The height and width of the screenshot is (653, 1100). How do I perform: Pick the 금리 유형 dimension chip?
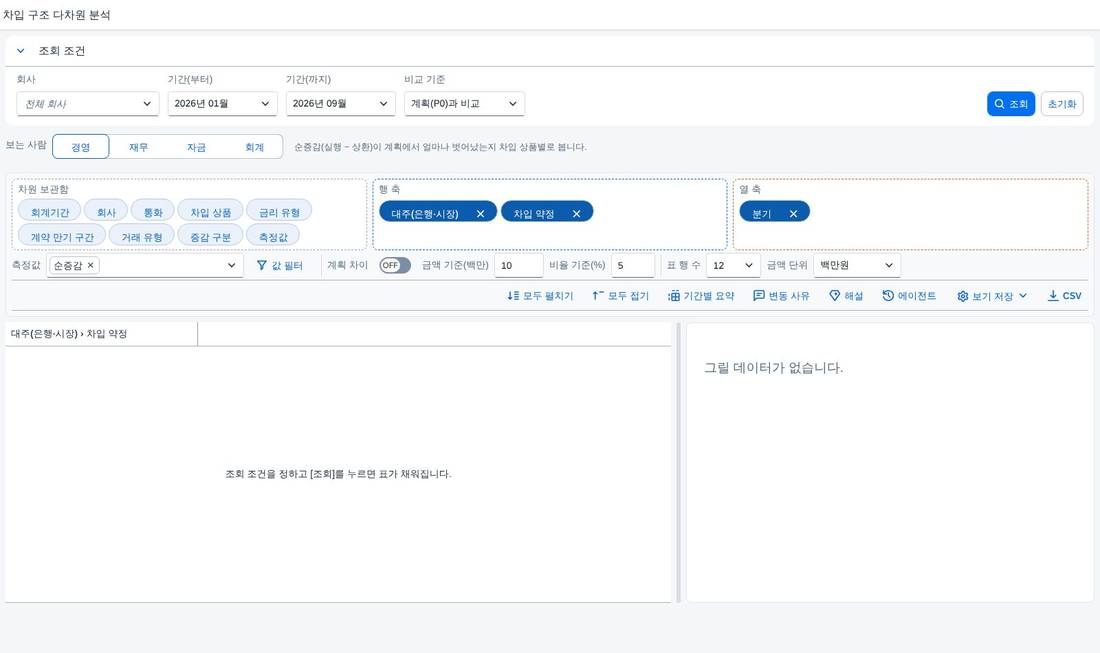[279, 212]
